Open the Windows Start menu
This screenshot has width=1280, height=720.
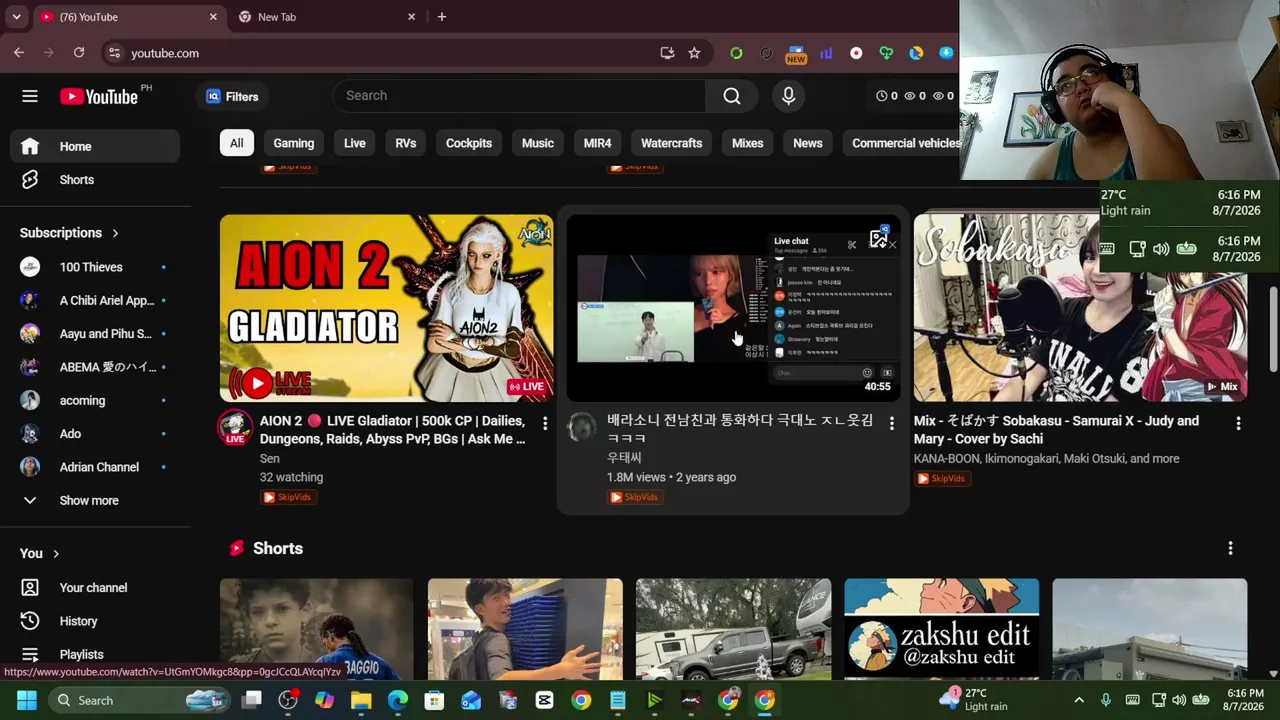click(26, 700)
